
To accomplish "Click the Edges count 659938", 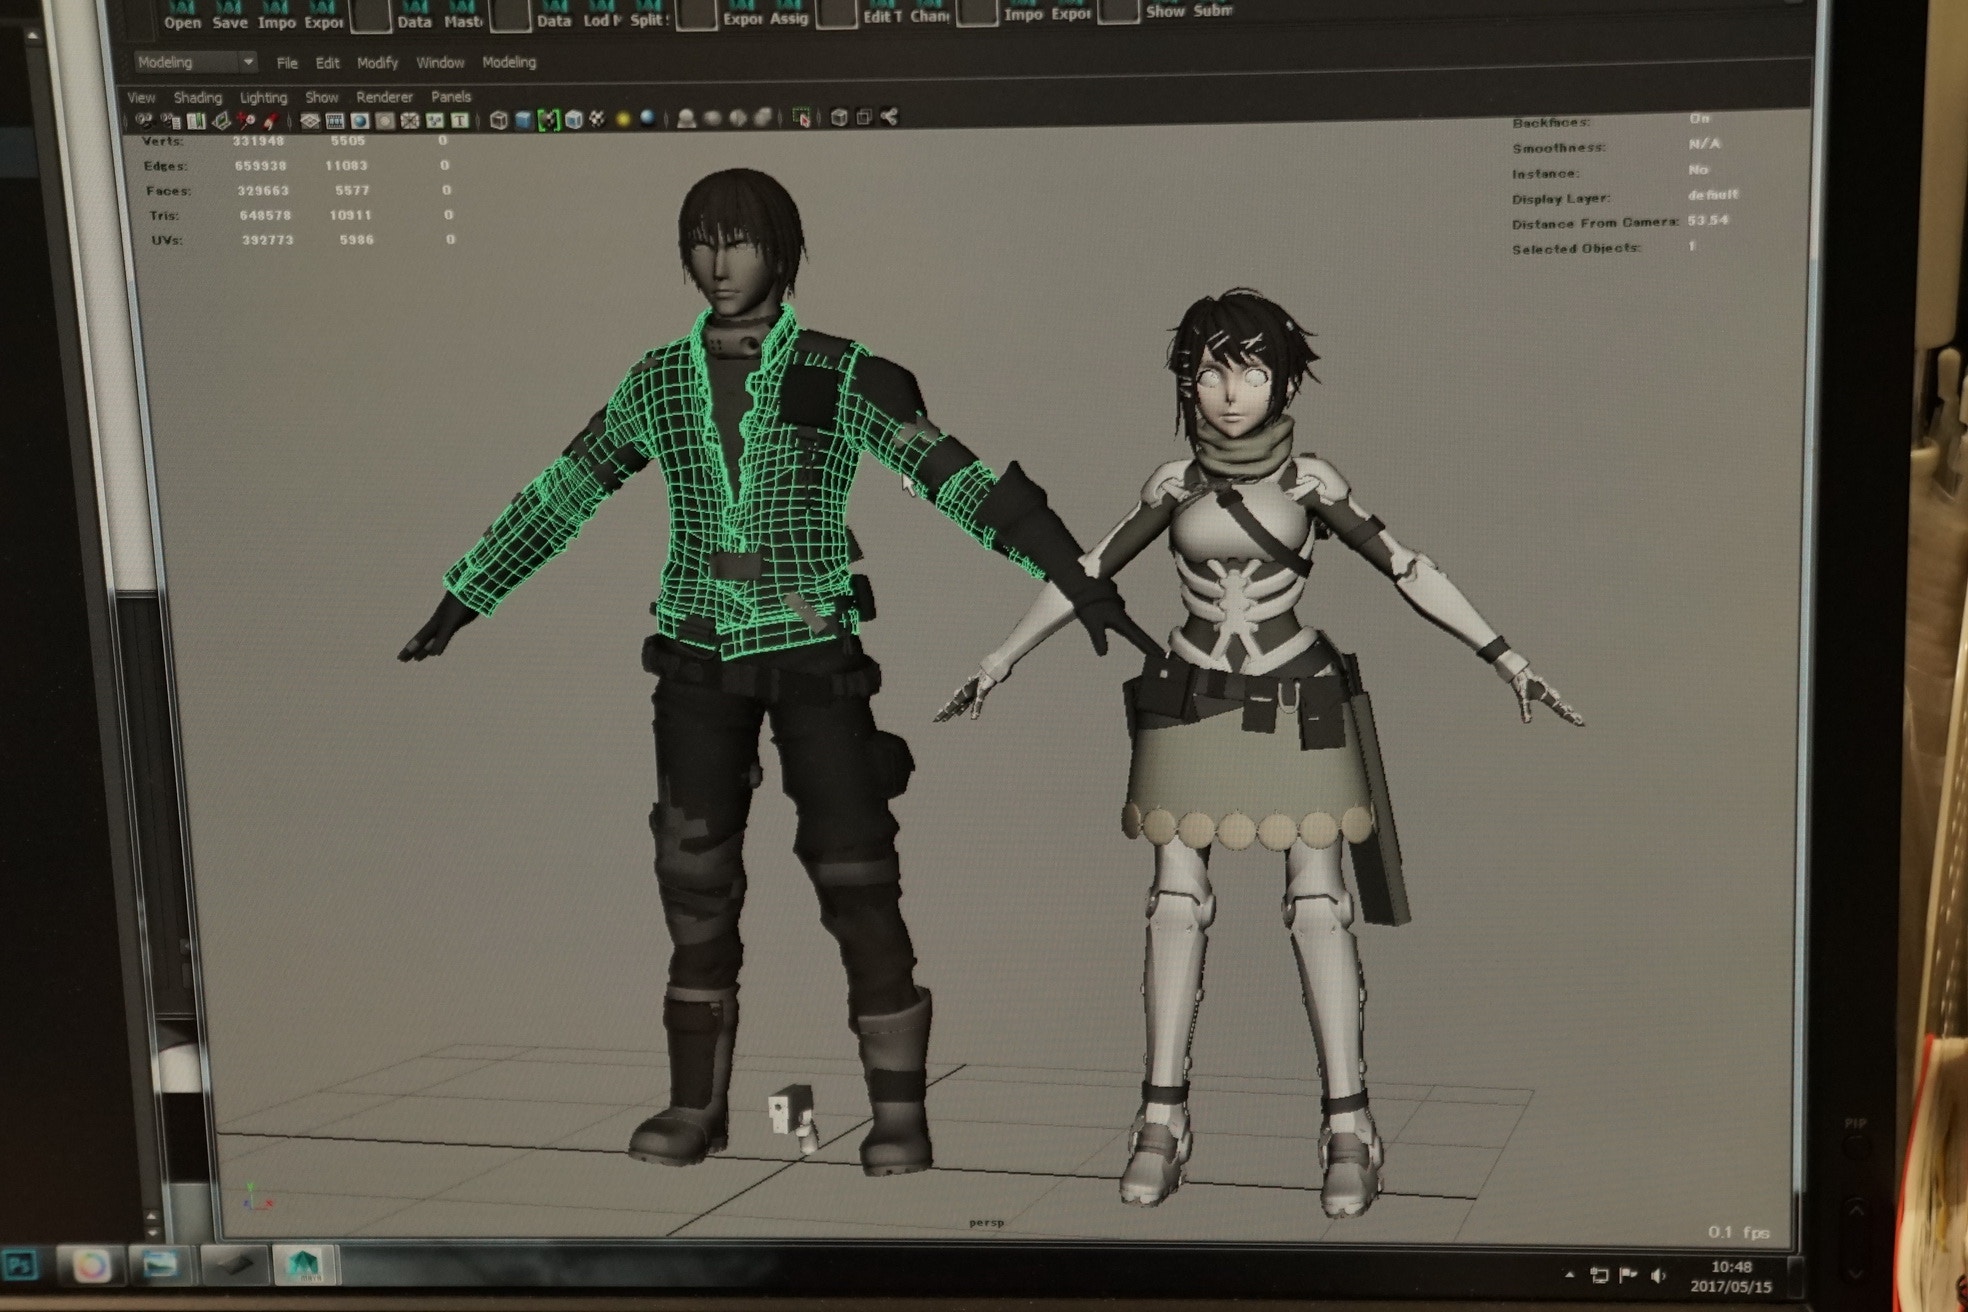I will click(260, 166).
